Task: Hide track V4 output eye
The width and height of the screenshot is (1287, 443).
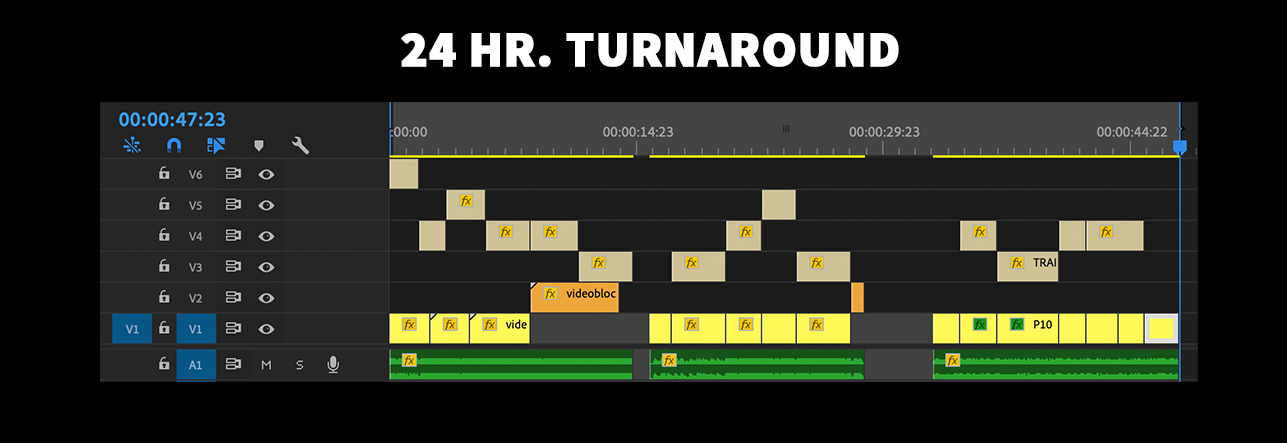Action: click(266, 236)
